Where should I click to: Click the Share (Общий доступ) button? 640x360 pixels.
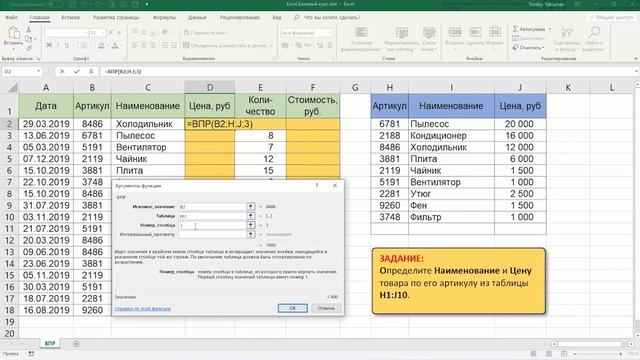click(x=611, y=17)
